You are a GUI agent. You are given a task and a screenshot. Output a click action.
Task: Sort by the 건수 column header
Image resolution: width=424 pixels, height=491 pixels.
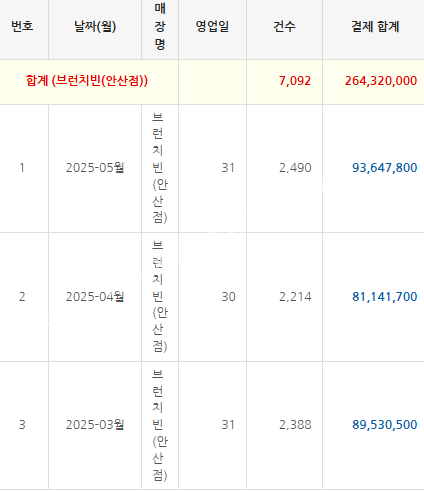pos(284,26)
